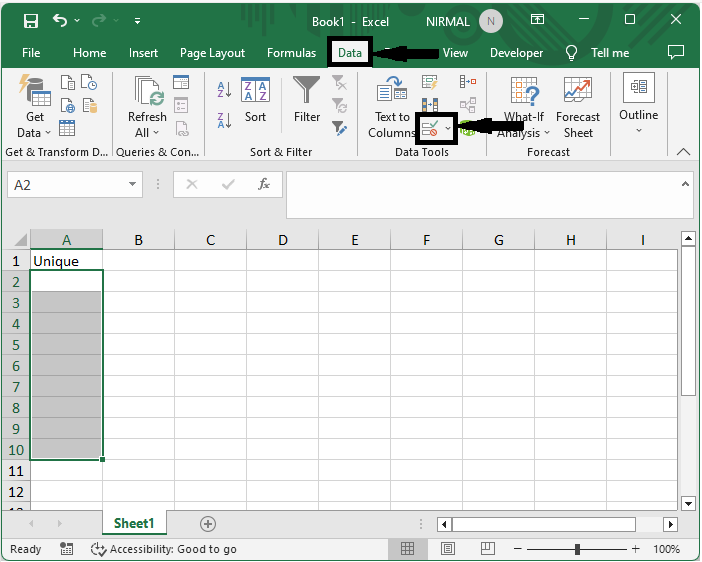The image size is (702, 562).
Task: Sort Z to A descending
Action: 224,120
